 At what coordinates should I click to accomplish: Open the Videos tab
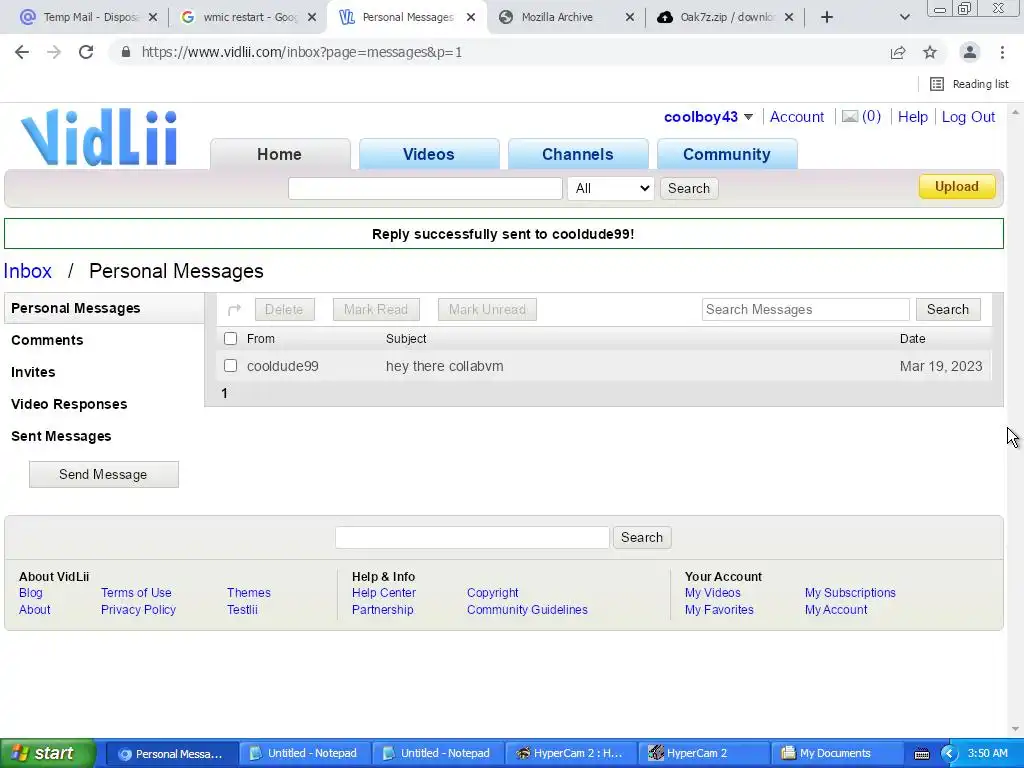428,154
